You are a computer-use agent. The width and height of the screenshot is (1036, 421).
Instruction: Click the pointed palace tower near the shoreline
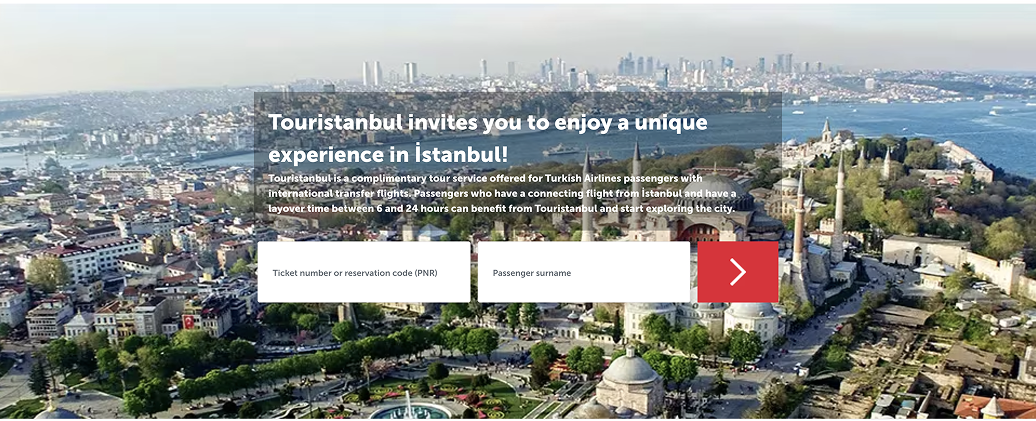(826, 129)
